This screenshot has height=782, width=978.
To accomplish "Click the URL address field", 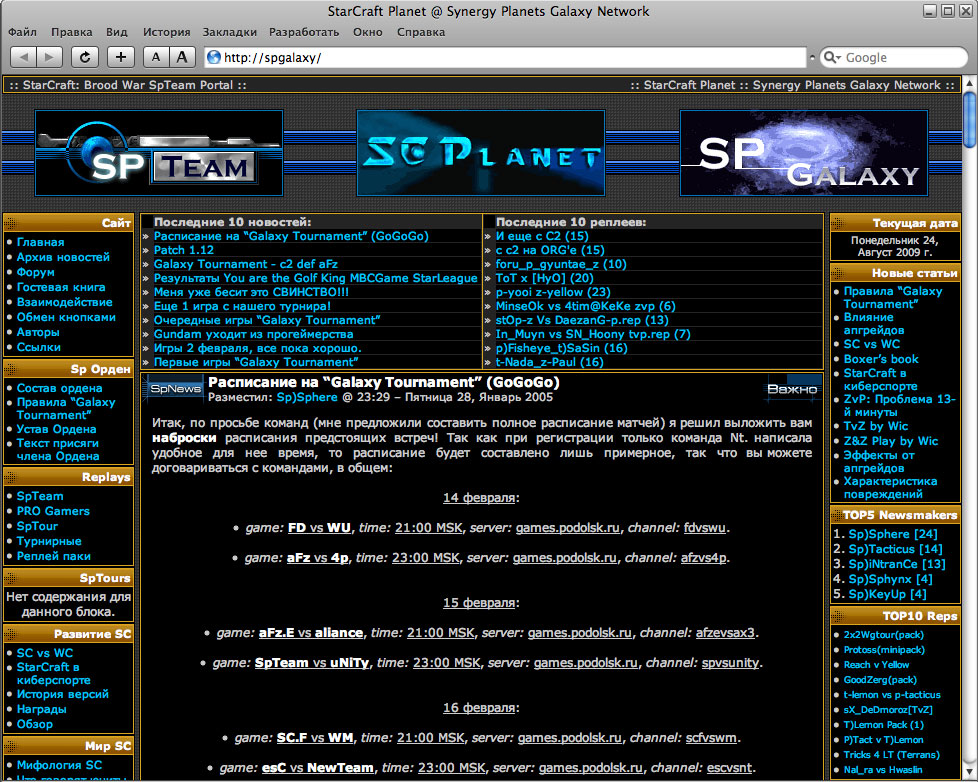I will (x=506, y=57).
